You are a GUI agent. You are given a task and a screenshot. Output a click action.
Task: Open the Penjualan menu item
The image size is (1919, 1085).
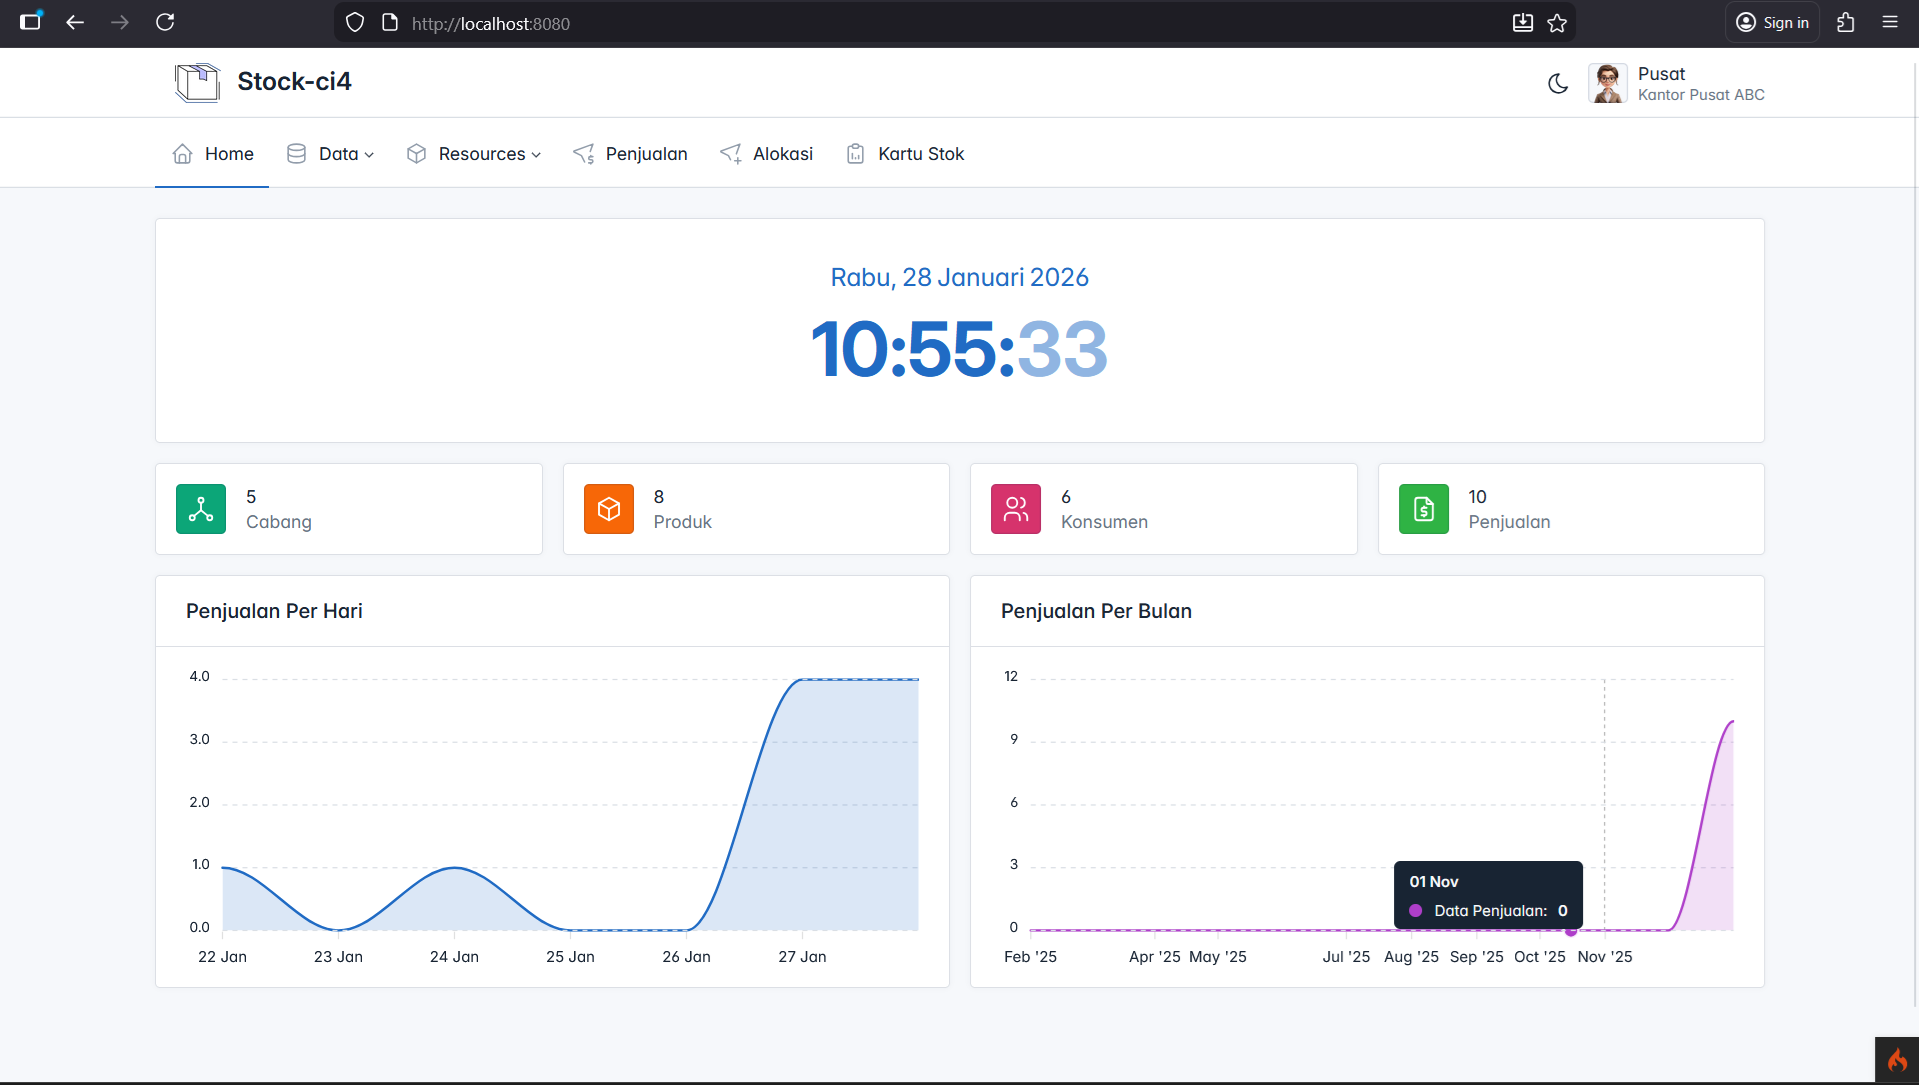[630, 154]
